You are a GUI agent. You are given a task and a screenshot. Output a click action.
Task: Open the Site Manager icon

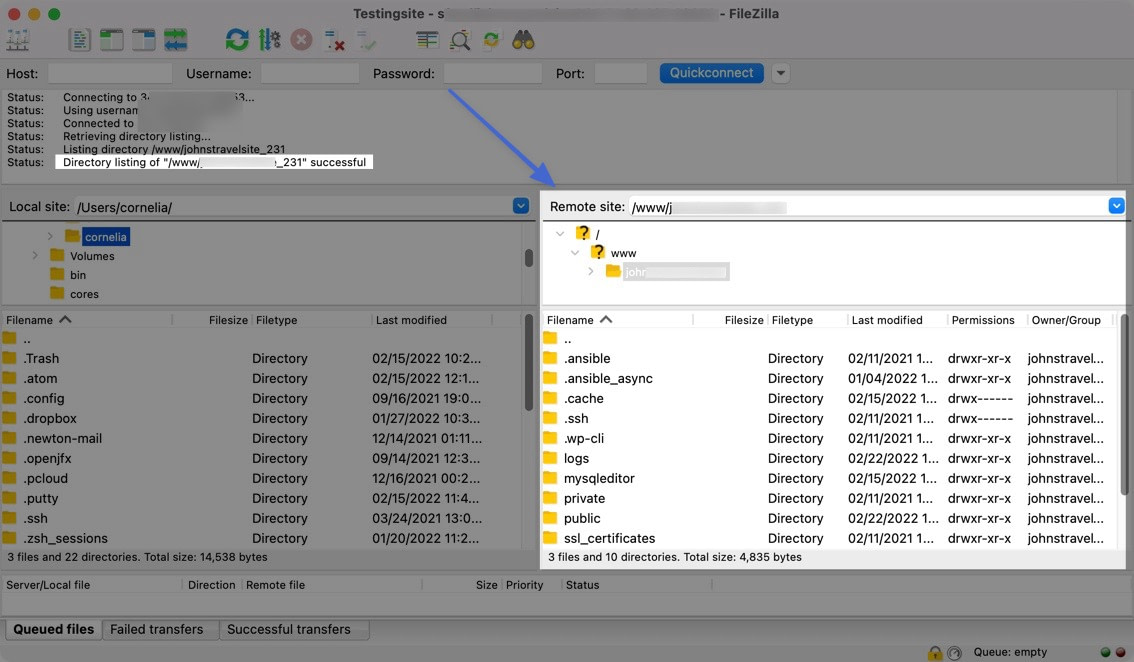[x=18, y=40]
